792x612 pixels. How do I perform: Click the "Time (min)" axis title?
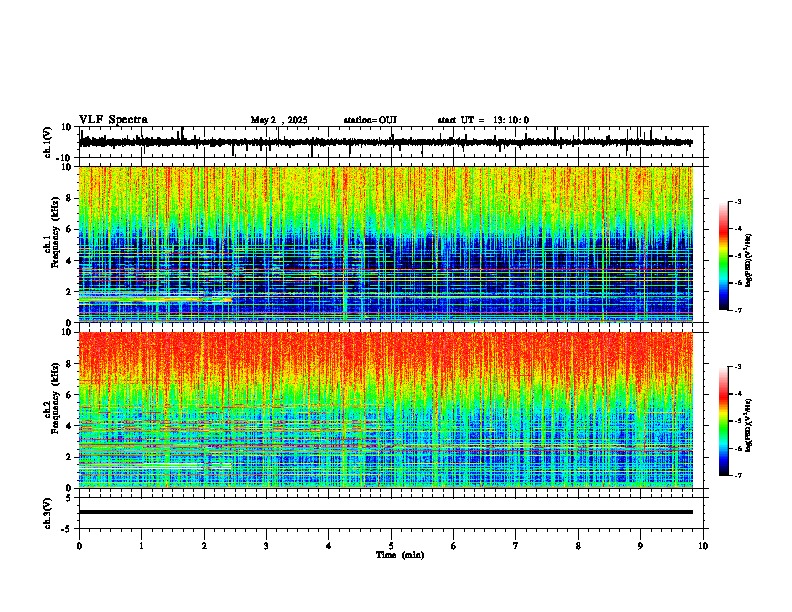(x=400, y=555)
